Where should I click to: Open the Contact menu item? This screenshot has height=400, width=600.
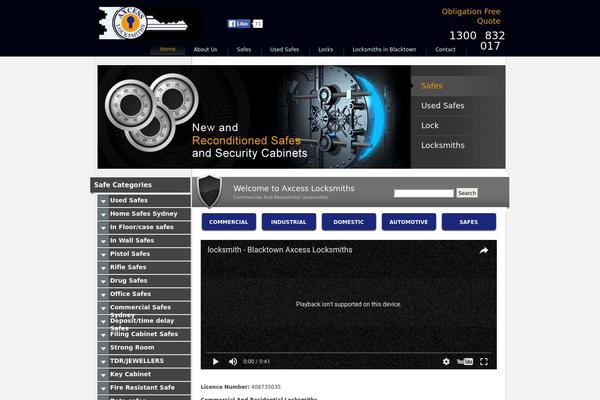tap(445, 49)
